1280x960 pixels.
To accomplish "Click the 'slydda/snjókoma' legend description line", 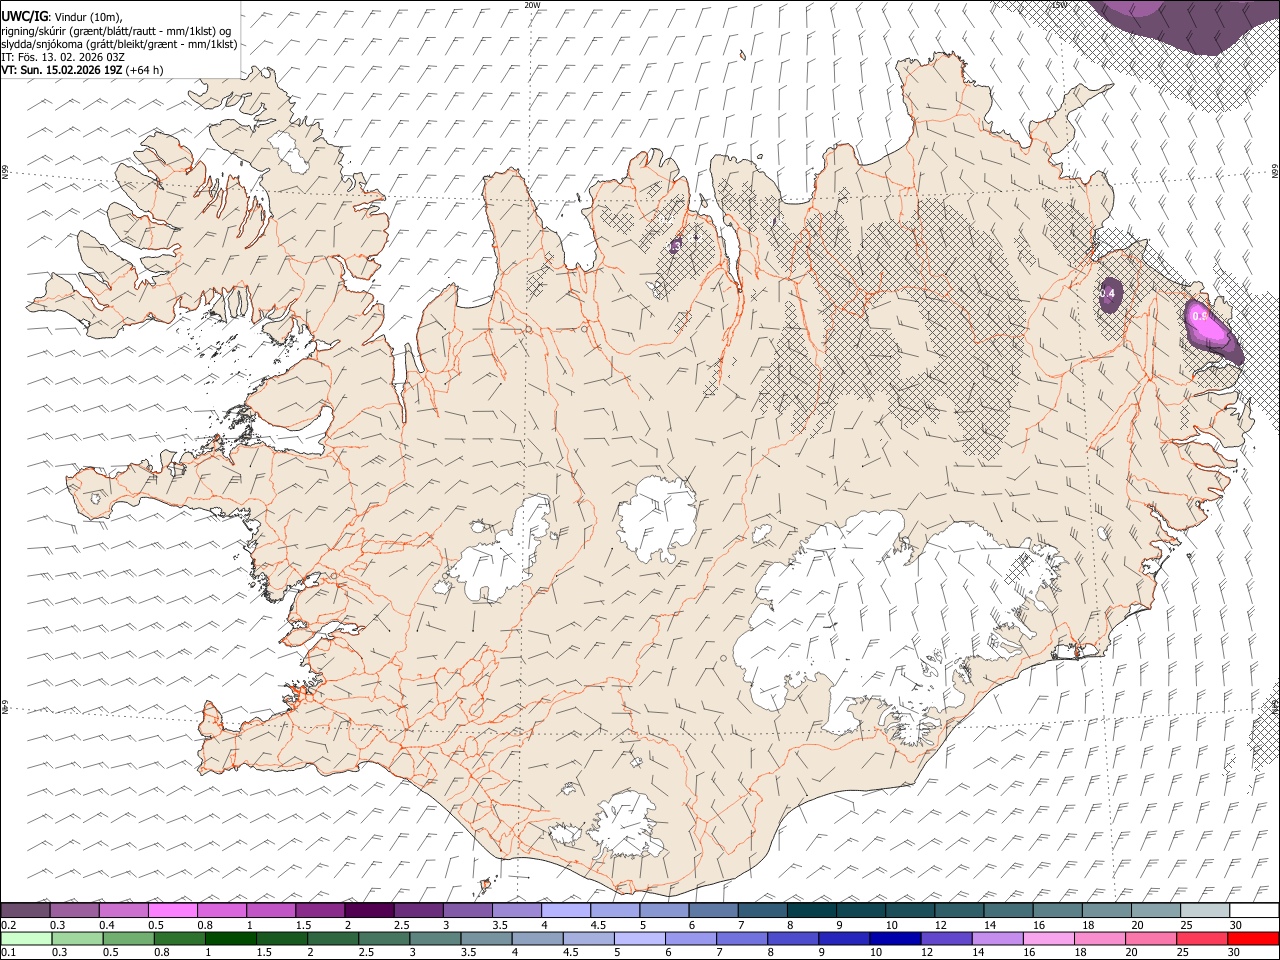I will (119, 44).
